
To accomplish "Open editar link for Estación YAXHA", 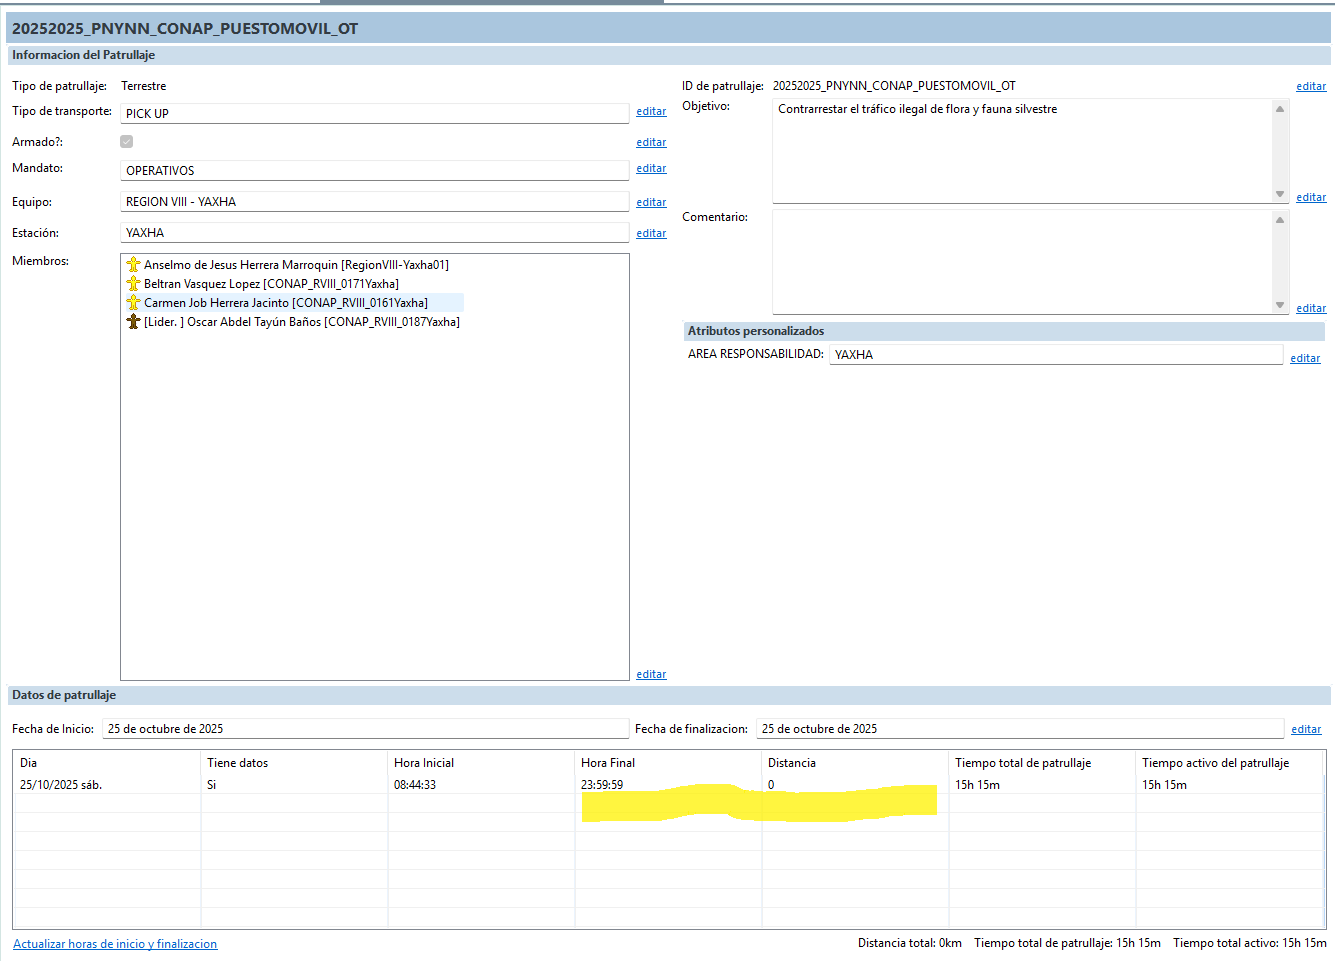I will point(651,234).
